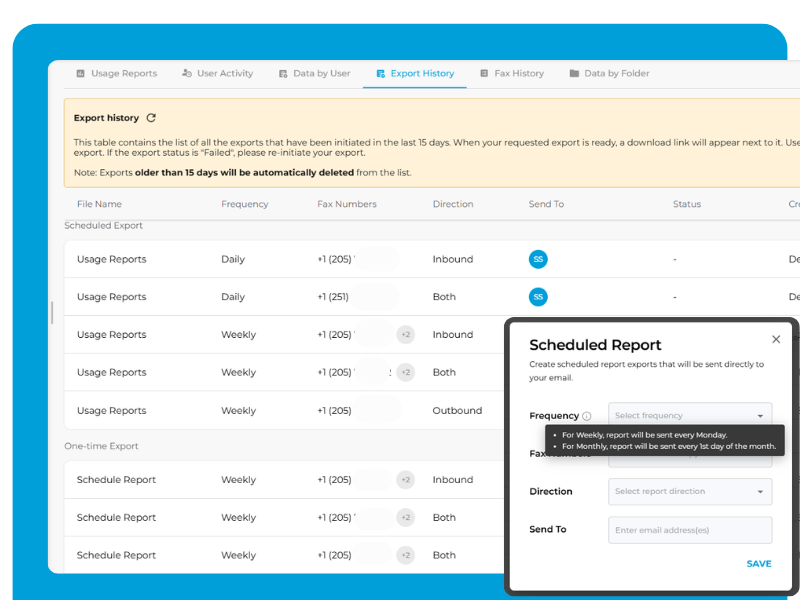Select the Usage Reports Daily Inbound row name
The image size is (800, 600).
(112, 259)
